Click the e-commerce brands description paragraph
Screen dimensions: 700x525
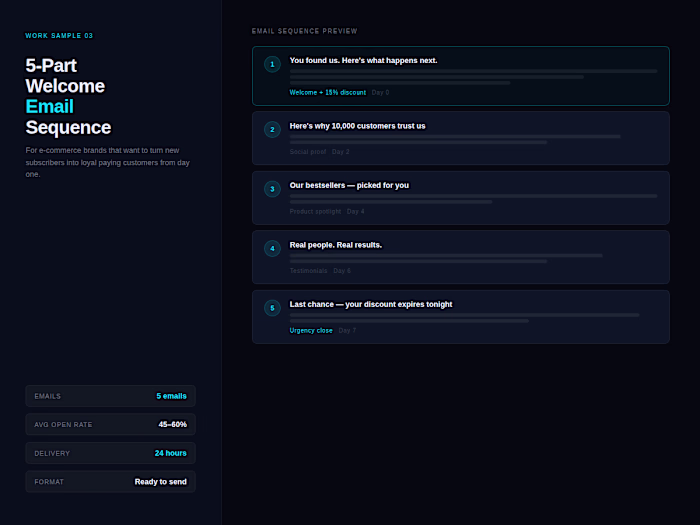point(108,162)
